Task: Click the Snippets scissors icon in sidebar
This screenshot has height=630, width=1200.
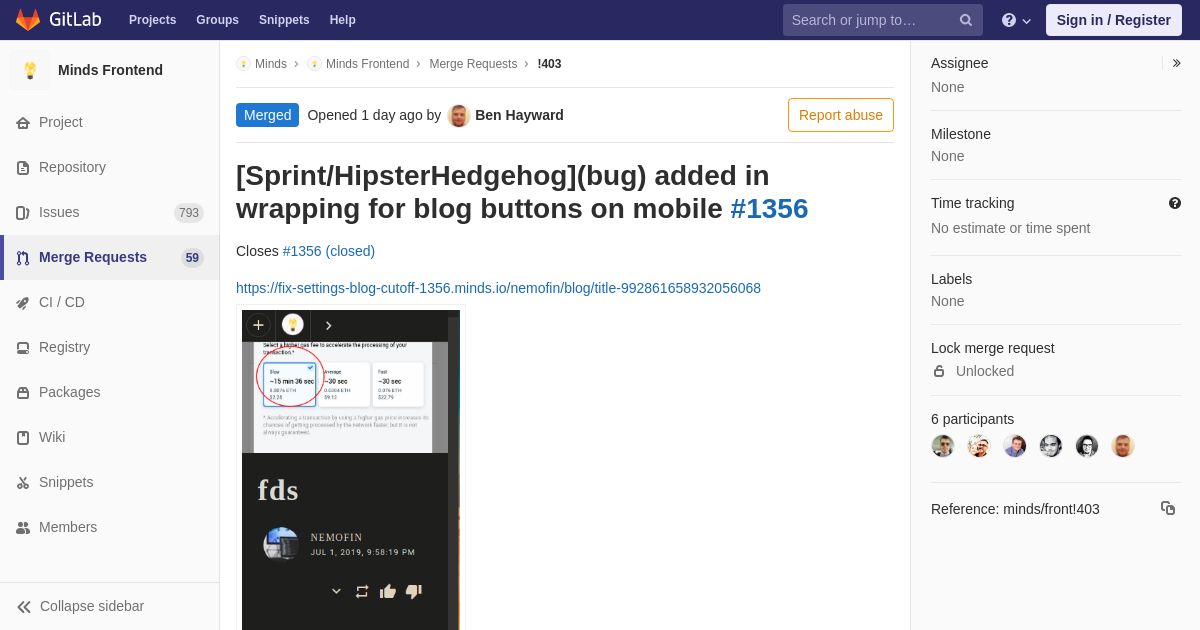Action: click(23, 483)
